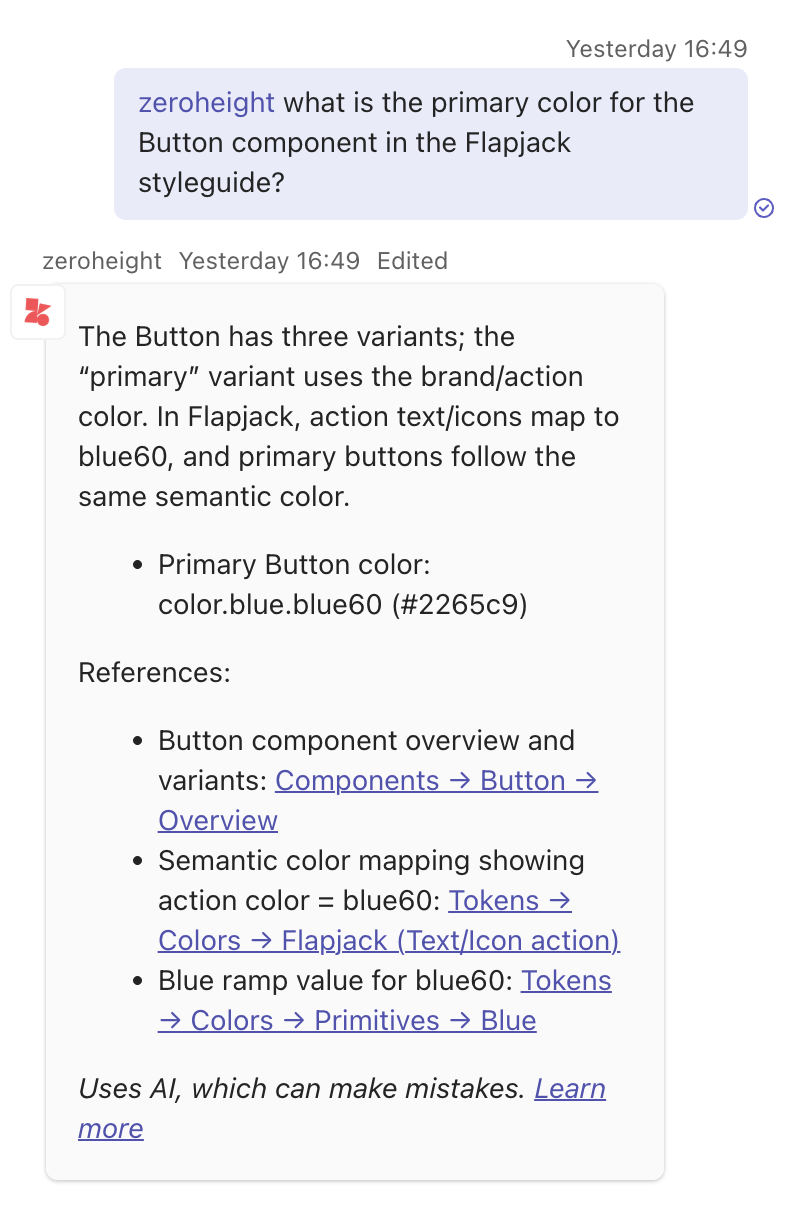
Task: Click the Edited label on the reply
Action: [412, 261]
